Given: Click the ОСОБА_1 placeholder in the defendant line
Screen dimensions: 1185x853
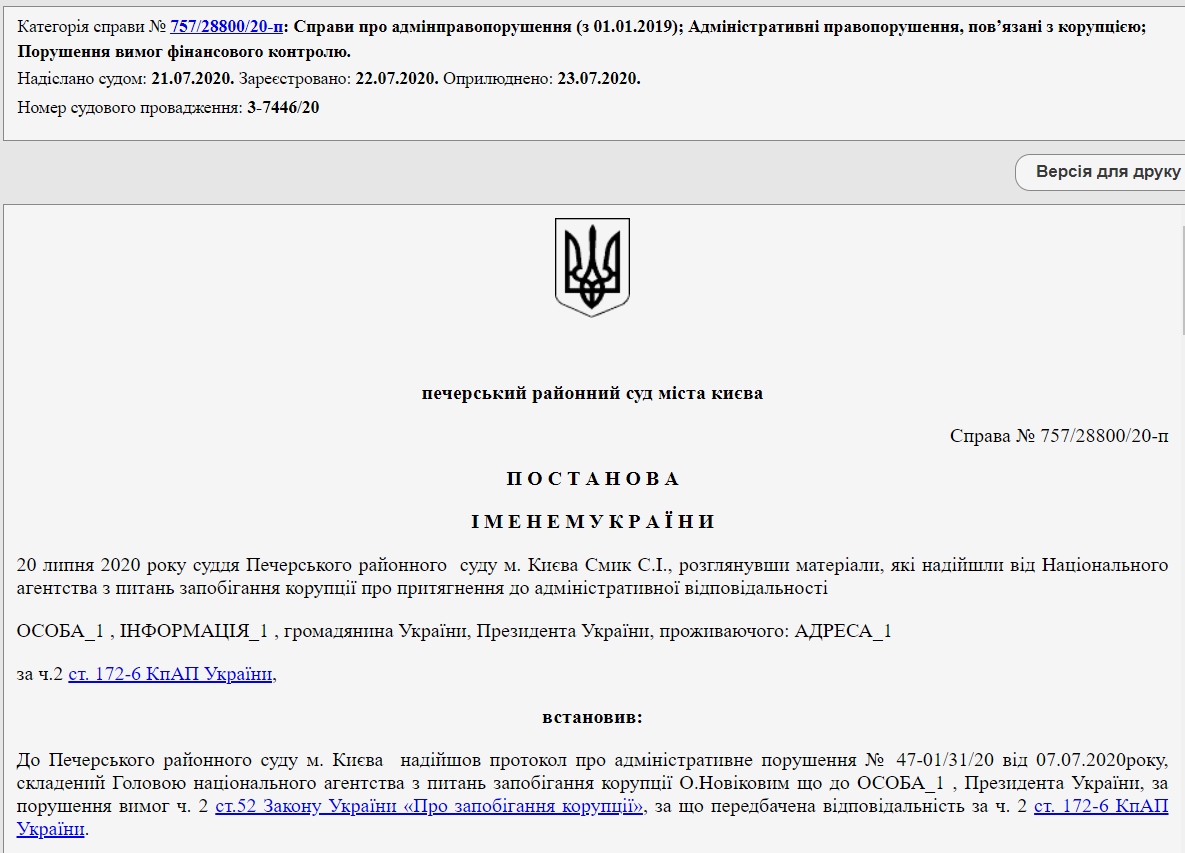Looking at the screenshot, I should coord(61,631).
